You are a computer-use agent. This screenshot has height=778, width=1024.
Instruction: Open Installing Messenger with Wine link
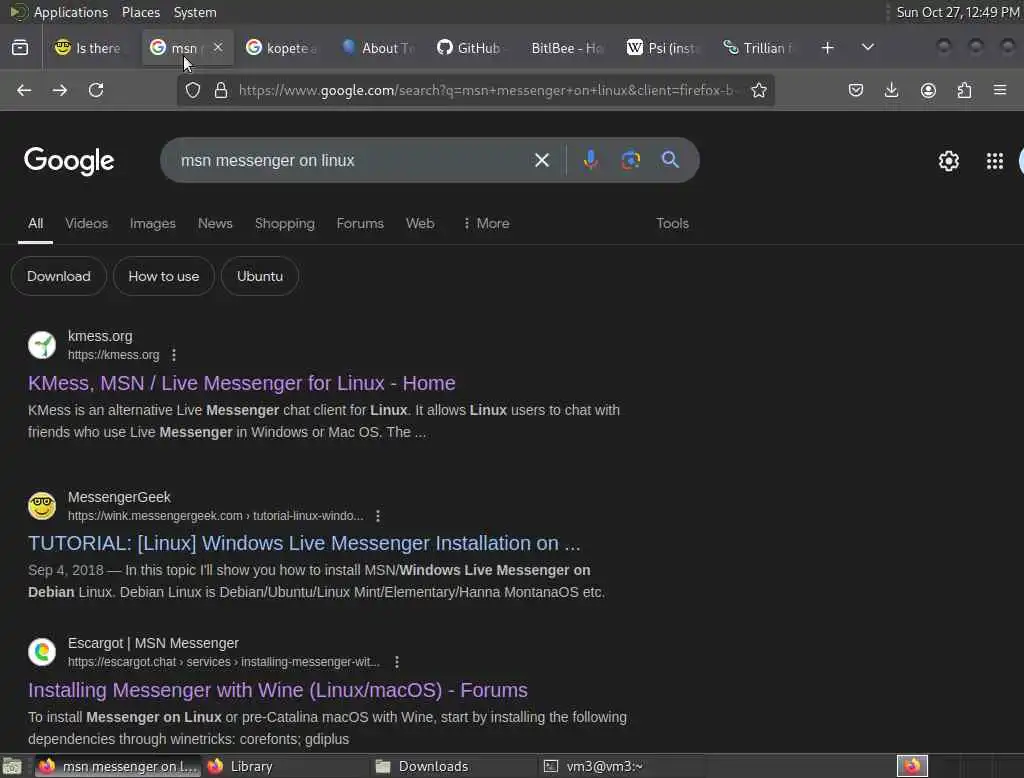pyautogui.click(x=278, y=690)
